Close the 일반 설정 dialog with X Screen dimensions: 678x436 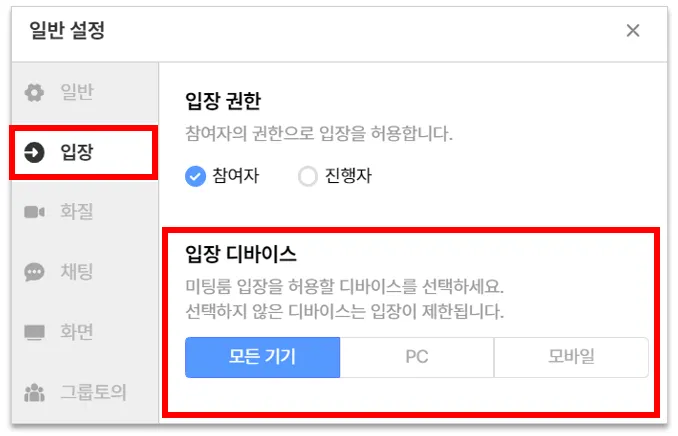pos(633,31)
